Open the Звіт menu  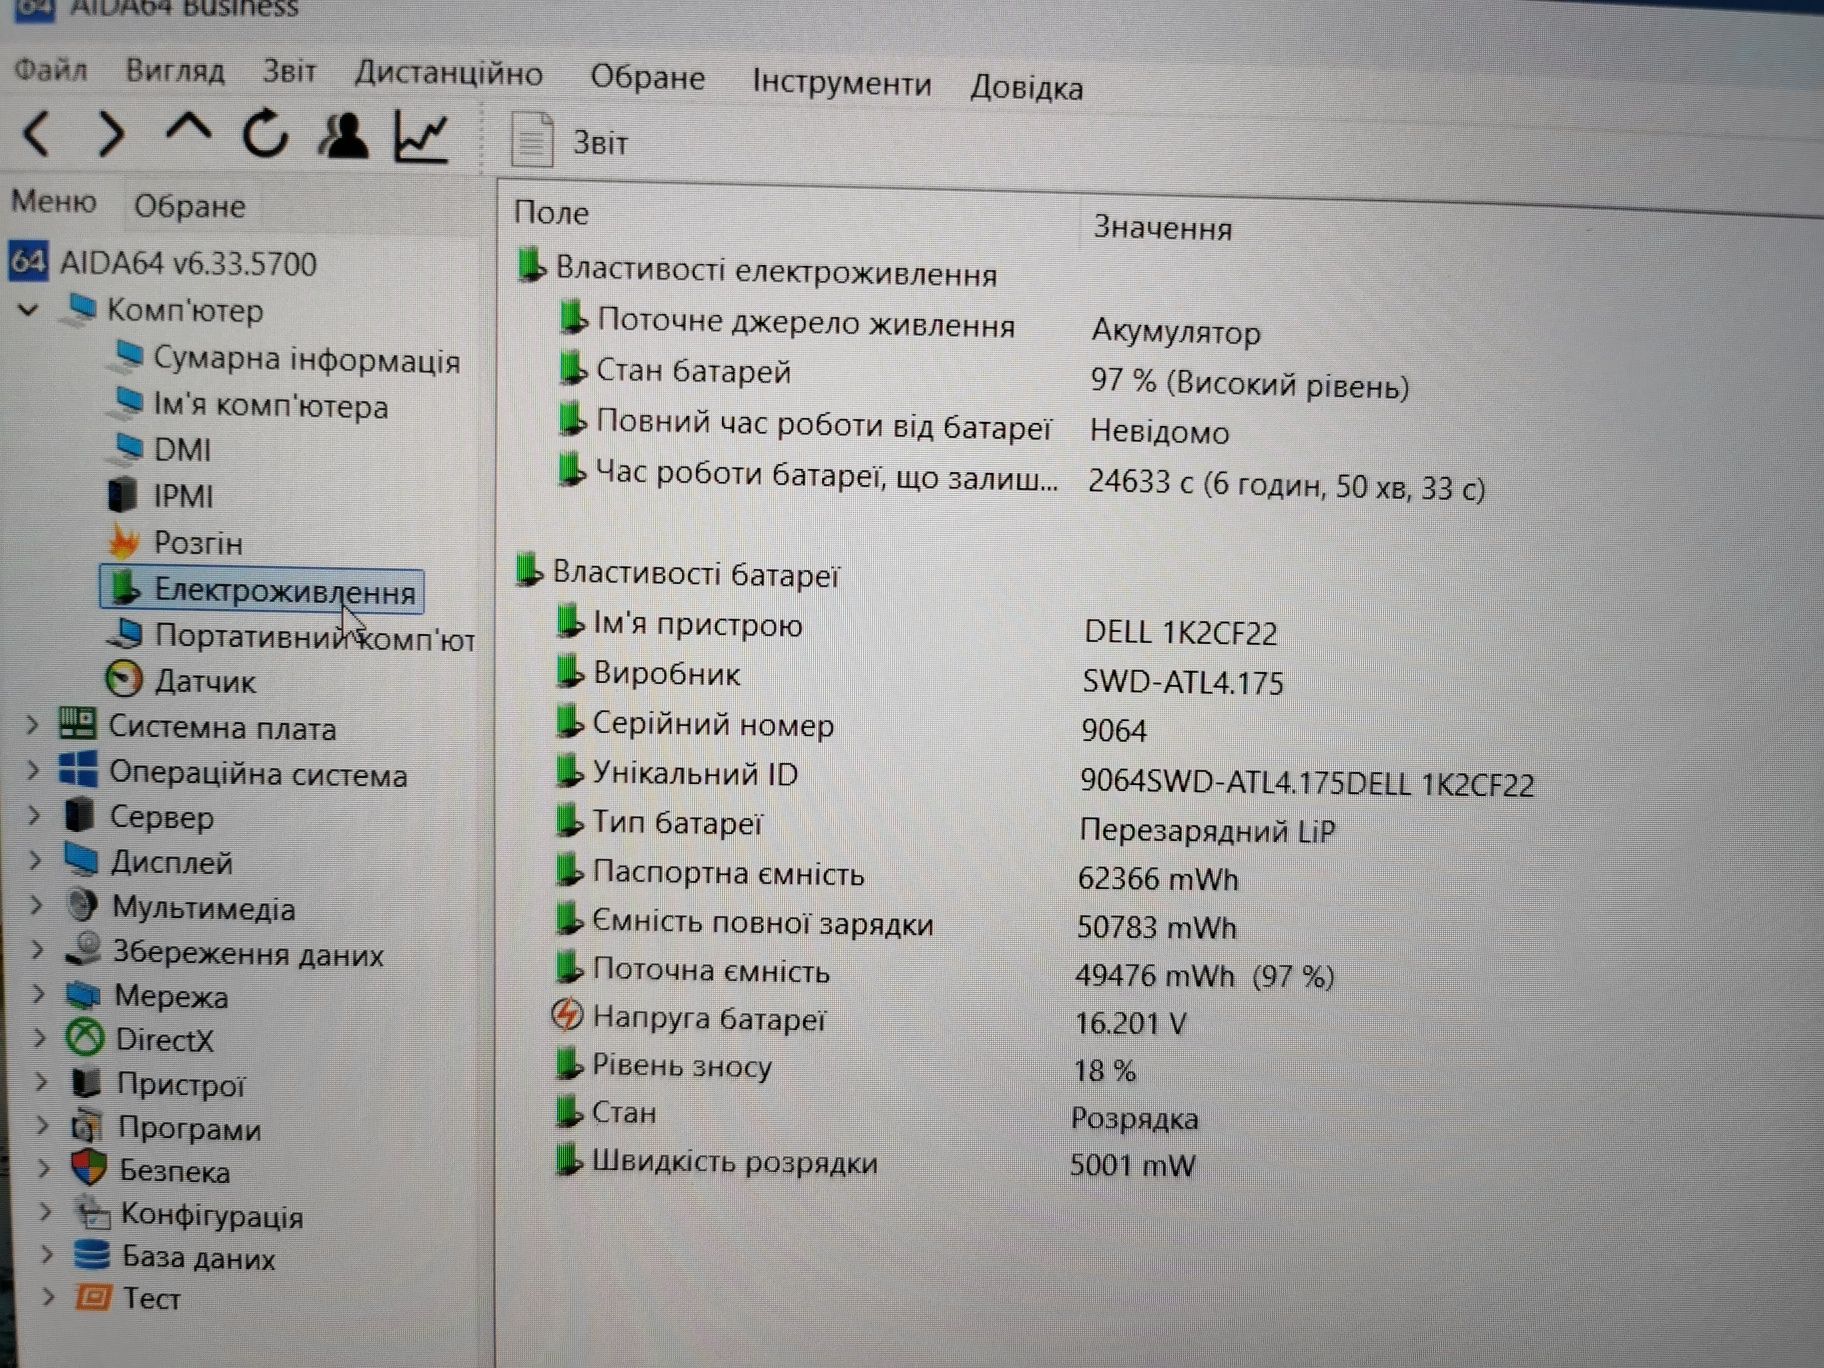tap(289, 71)
